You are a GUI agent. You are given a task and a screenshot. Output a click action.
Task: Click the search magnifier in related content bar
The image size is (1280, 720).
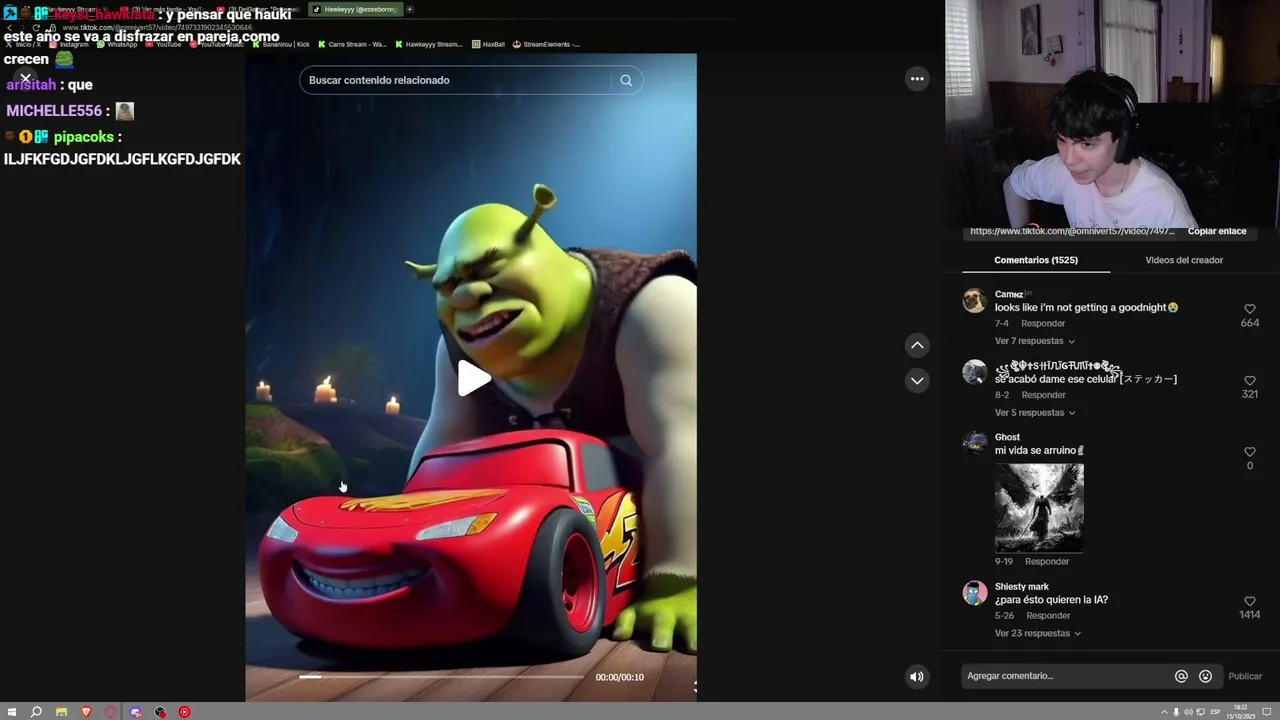coord(626,80)
